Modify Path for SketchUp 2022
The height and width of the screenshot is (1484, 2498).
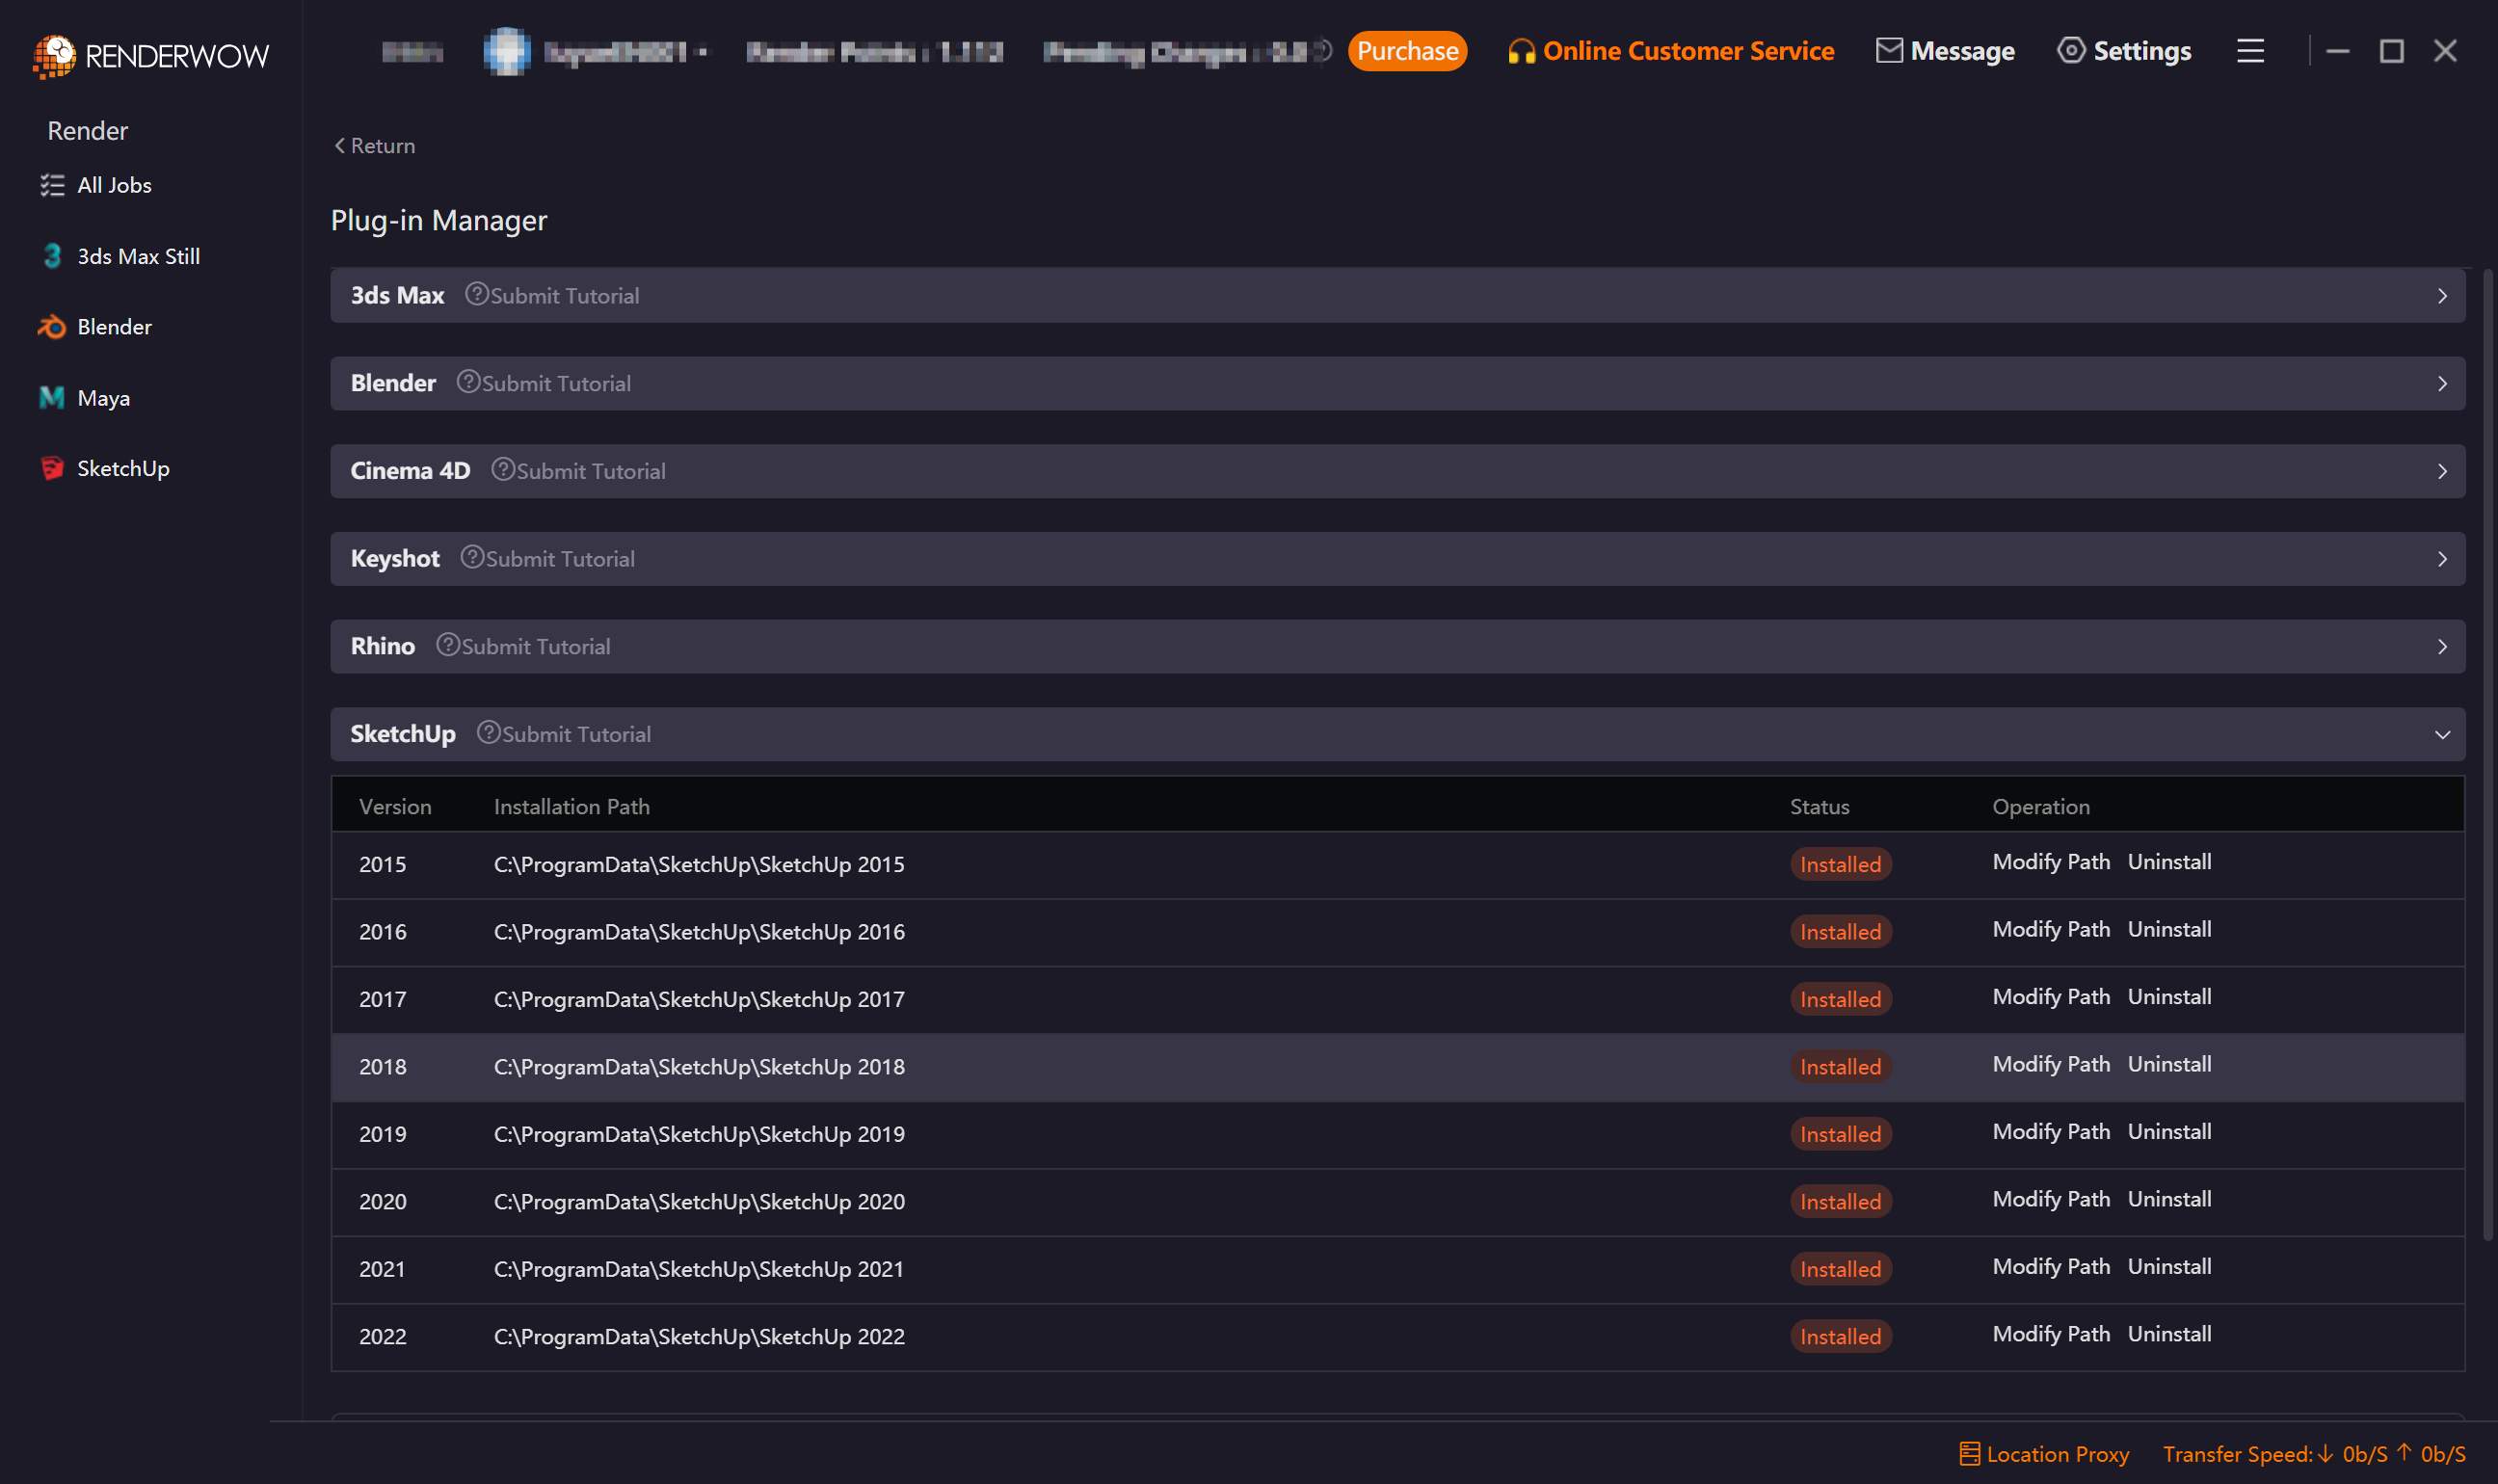click(x=2051, y=1334)
